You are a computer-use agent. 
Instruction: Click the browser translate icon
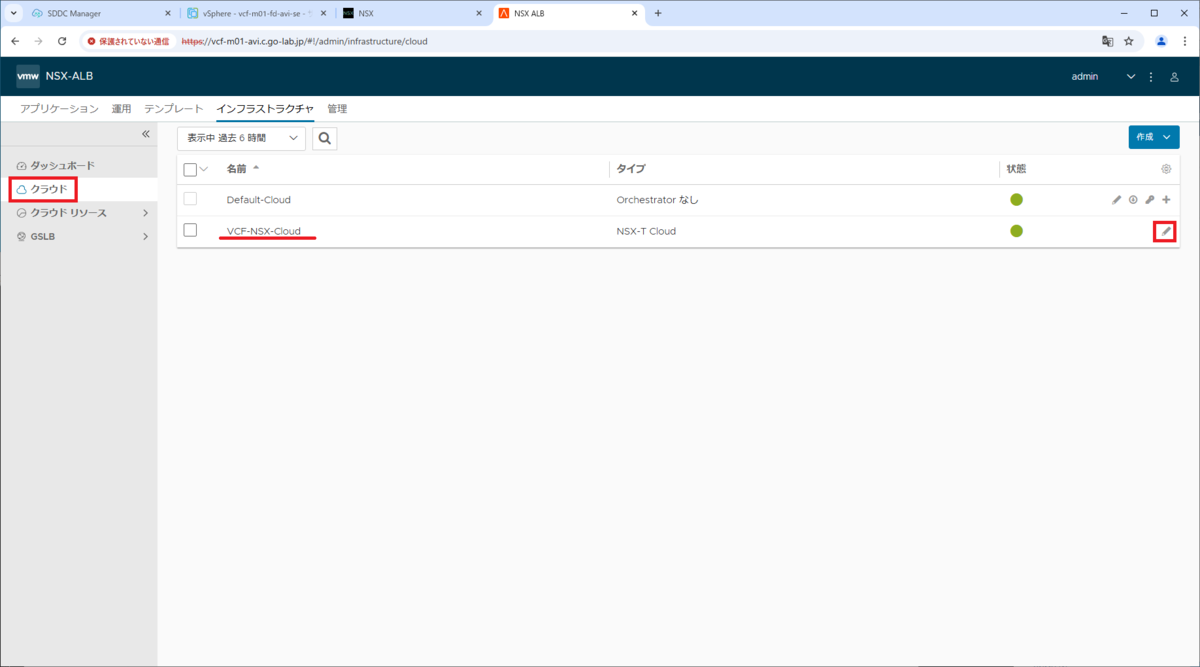[x=1107, y=41]
